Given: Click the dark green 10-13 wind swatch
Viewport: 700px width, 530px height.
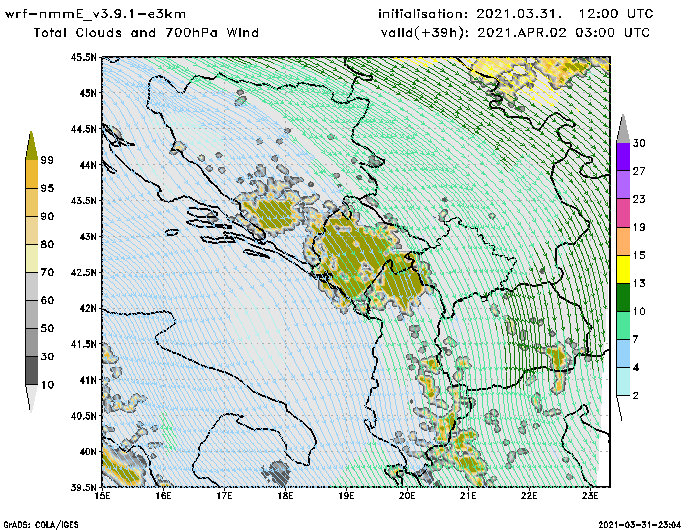Looking at the screenshot, I should [623, 297].
